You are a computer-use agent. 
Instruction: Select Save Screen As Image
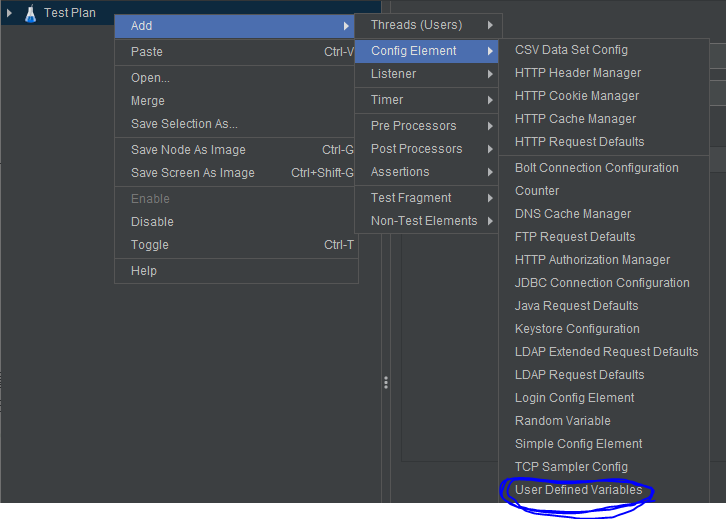click(235, 173)
